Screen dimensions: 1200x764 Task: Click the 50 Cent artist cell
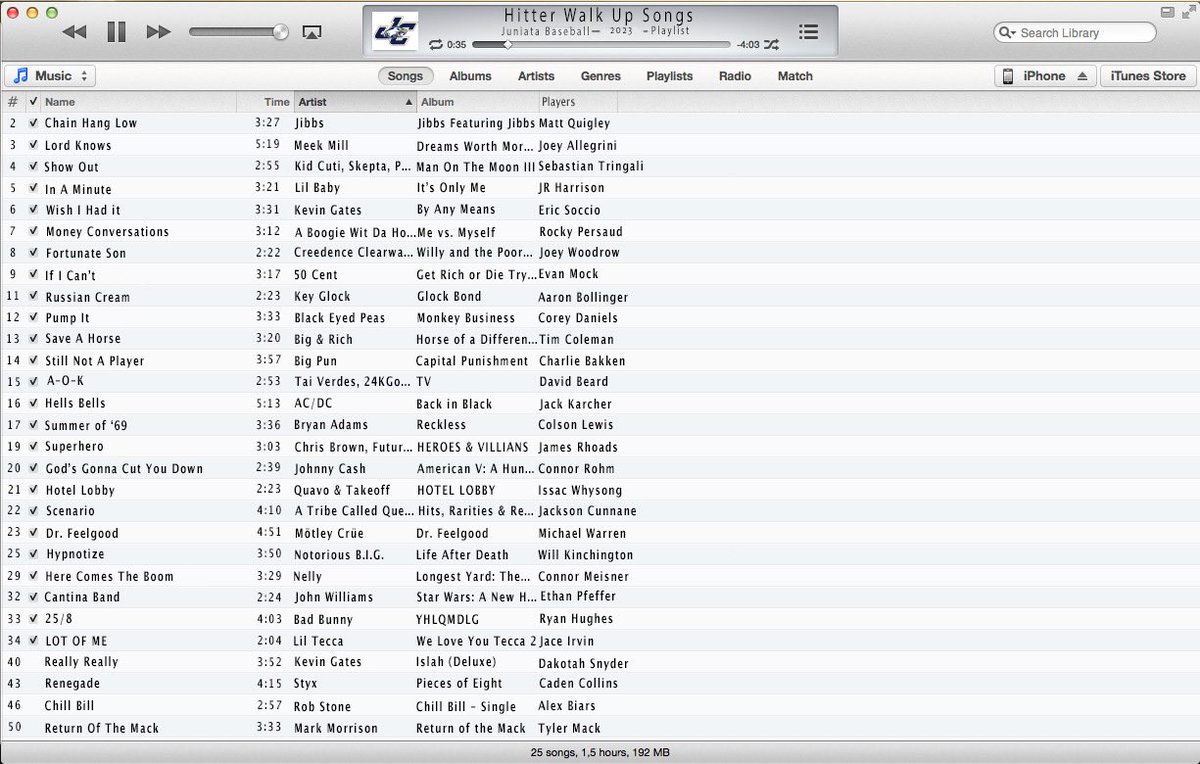pos(316,274)
